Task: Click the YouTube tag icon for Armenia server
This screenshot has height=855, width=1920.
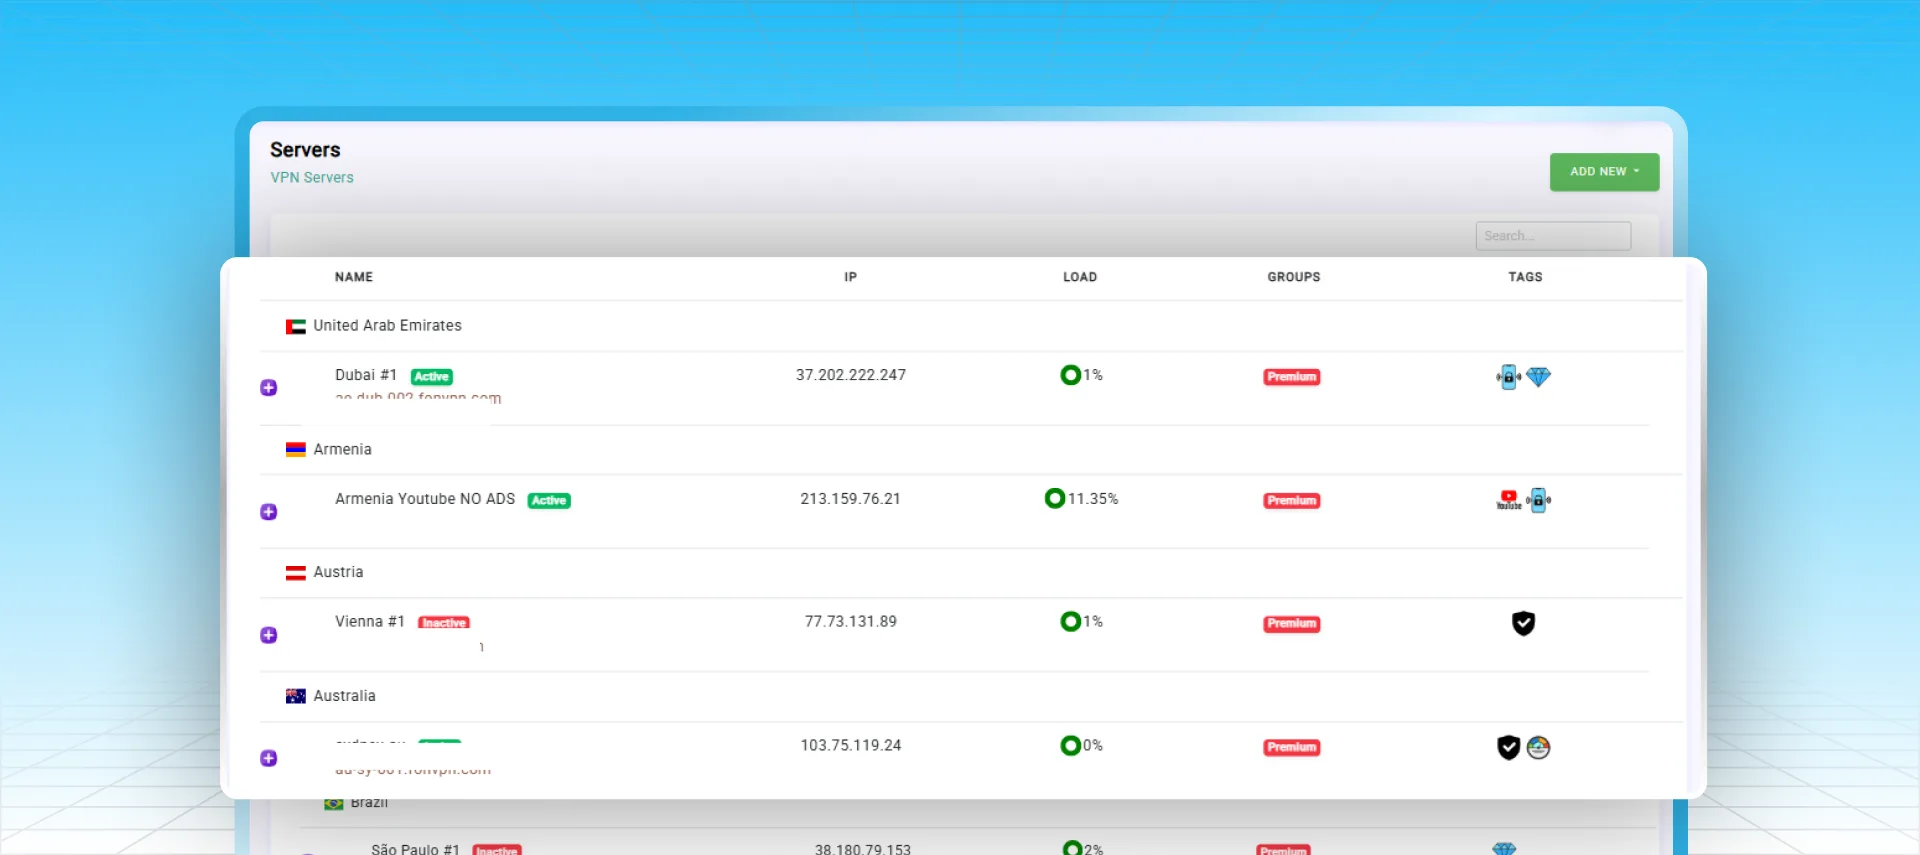Action: coord(1508,500)
